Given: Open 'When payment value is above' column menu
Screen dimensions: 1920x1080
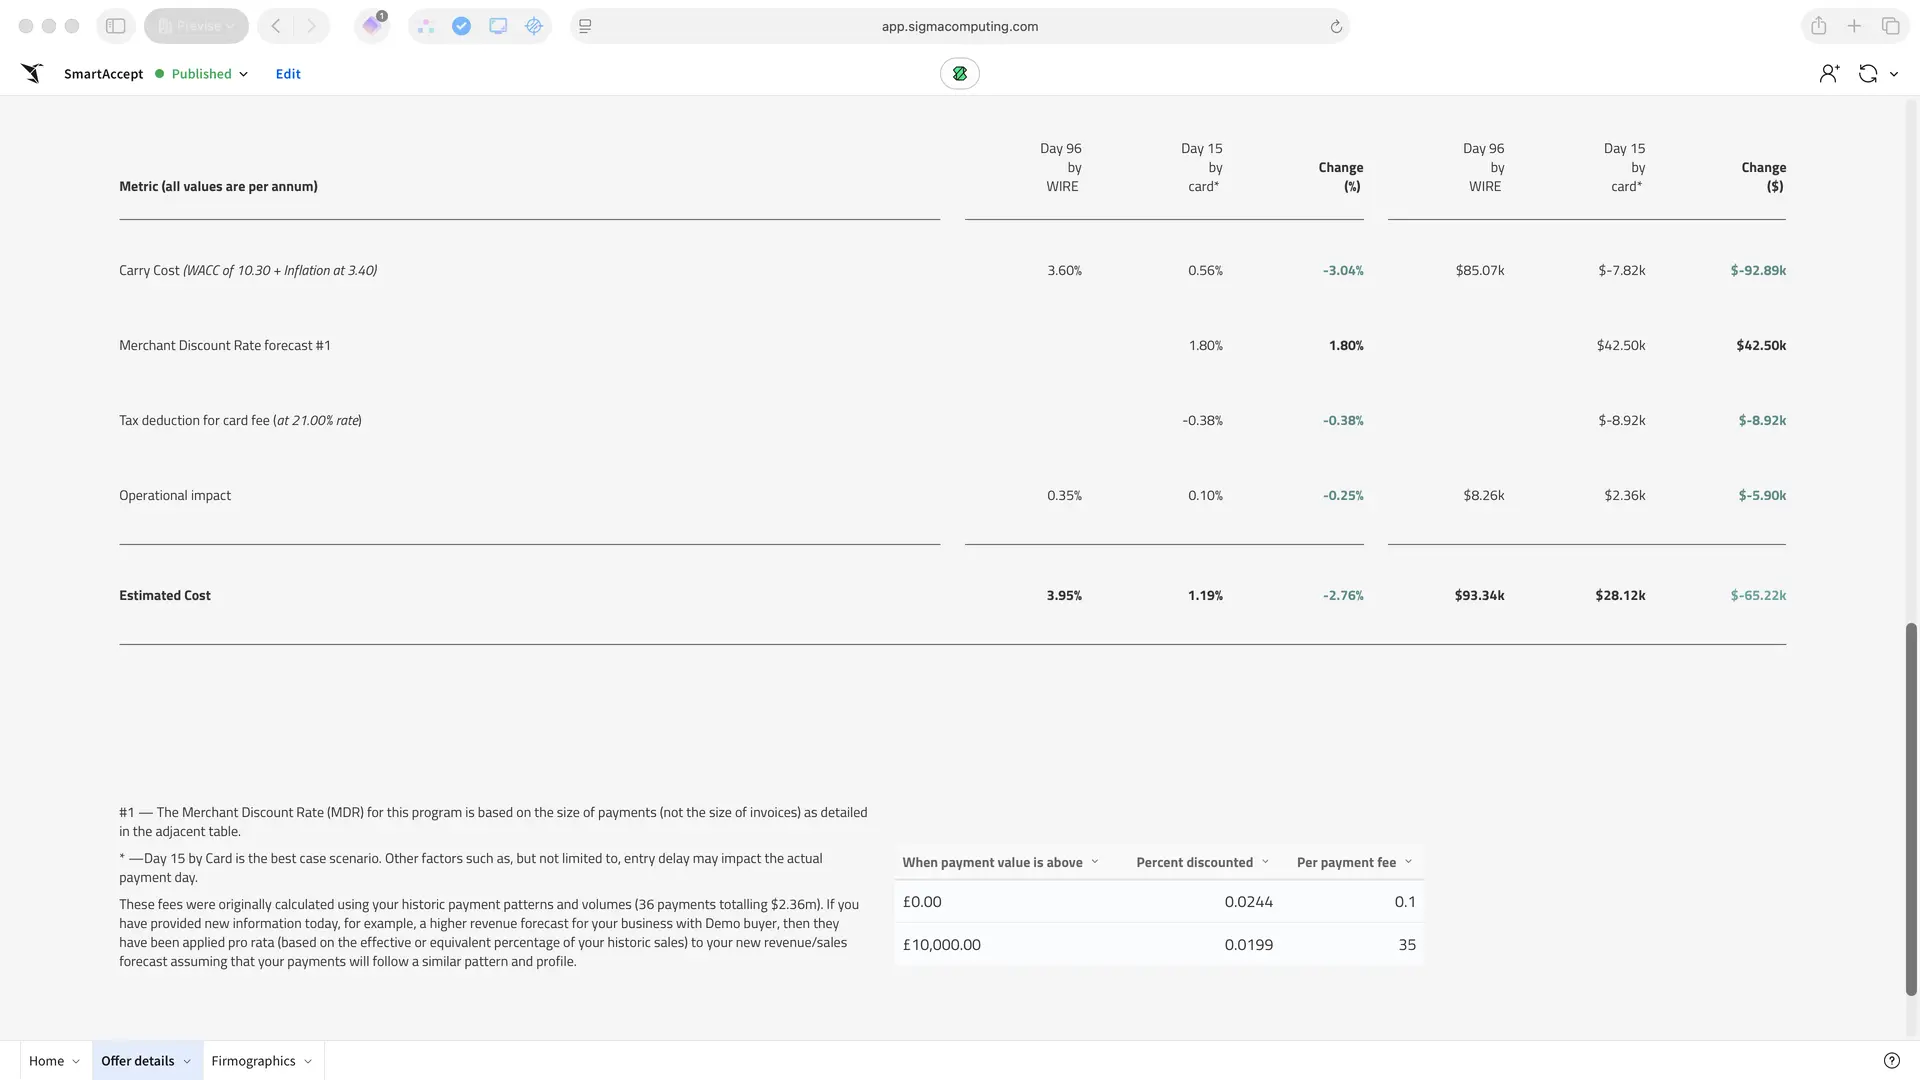Looking at the screenshot, I should pos(1095,862).
